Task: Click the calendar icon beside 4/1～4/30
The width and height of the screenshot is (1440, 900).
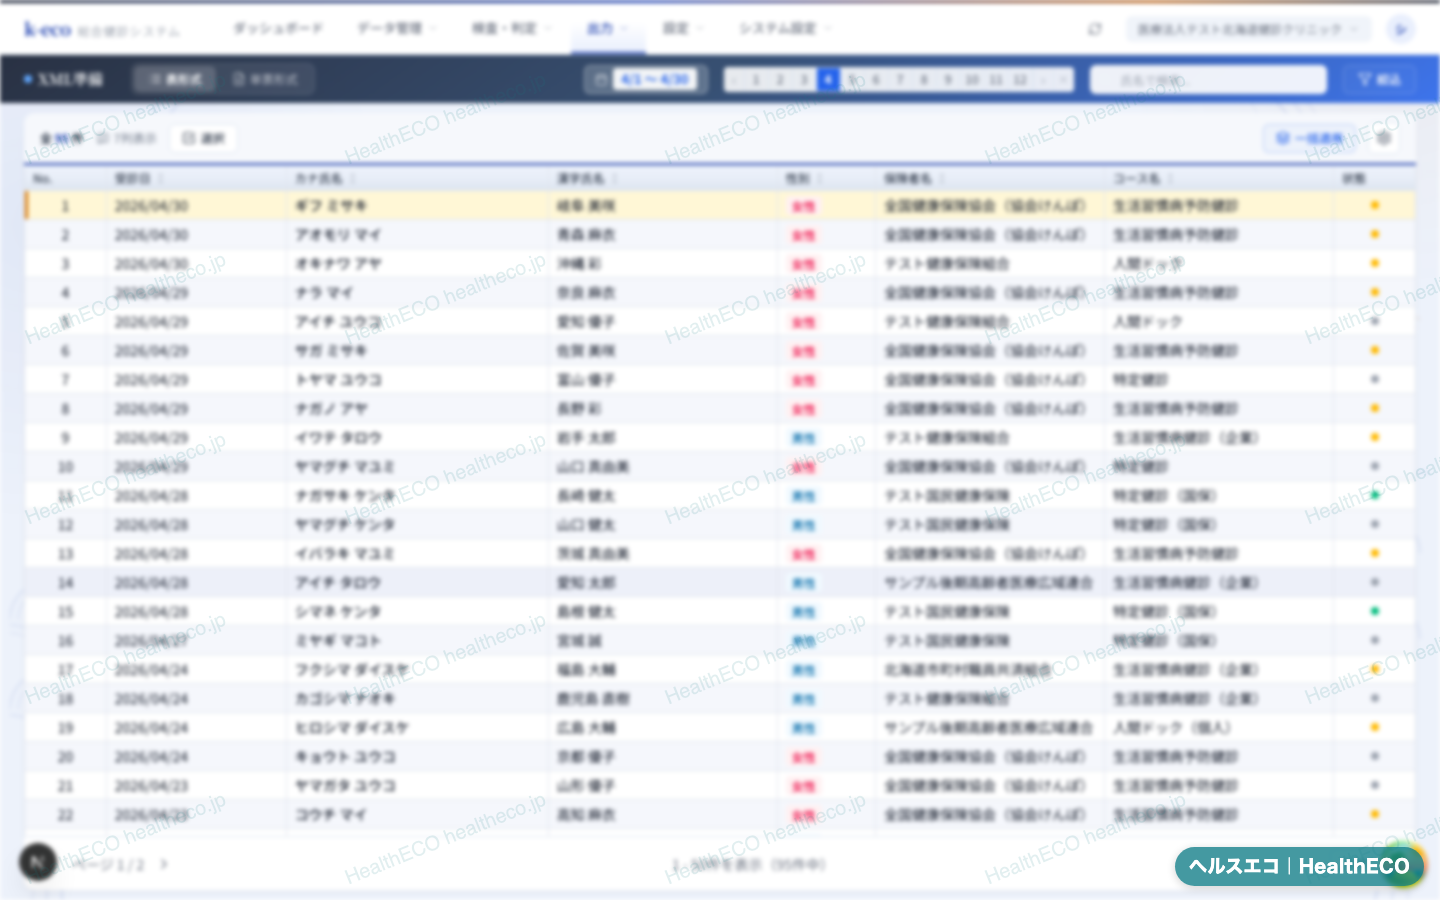Action: point(600,80)
